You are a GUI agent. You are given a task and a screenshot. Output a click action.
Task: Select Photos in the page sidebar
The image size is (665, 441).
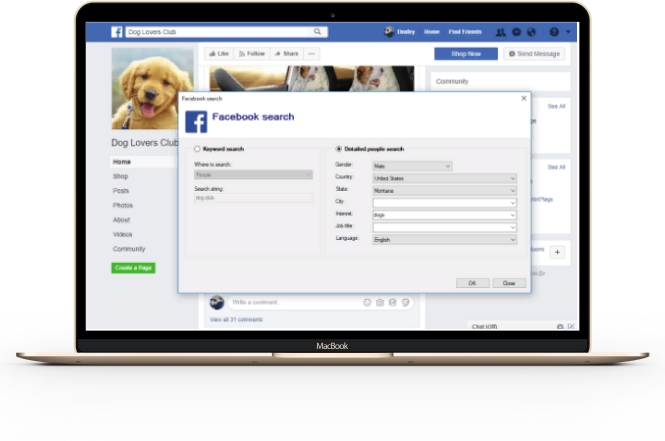point(123,205)
